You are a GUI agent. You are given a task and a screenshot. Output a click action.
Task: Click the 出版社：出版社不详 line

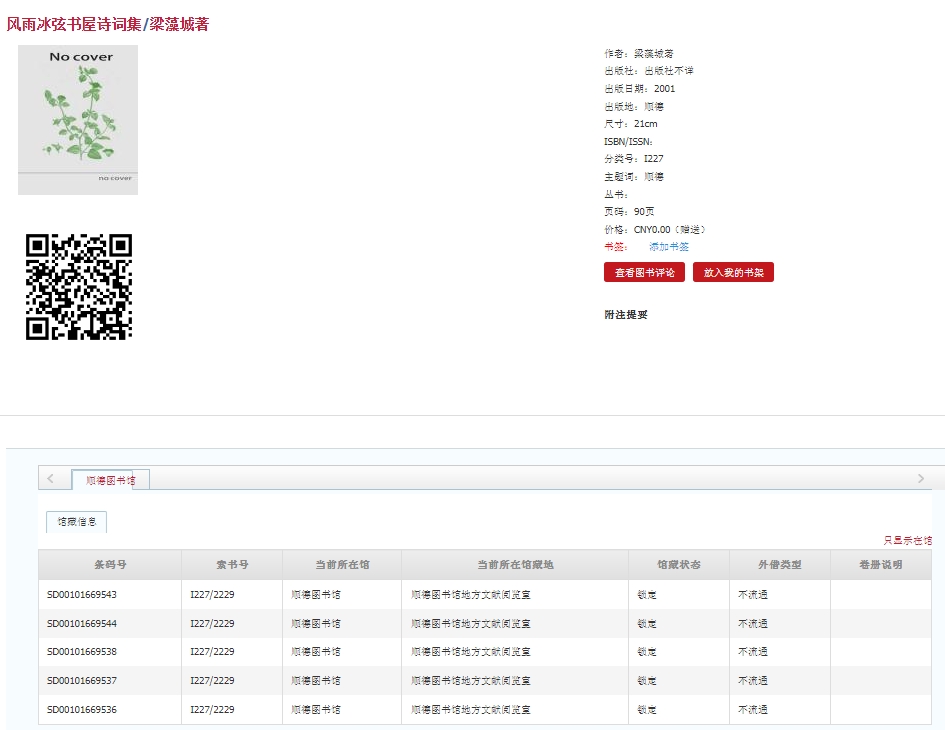click(x=649, y=71)
